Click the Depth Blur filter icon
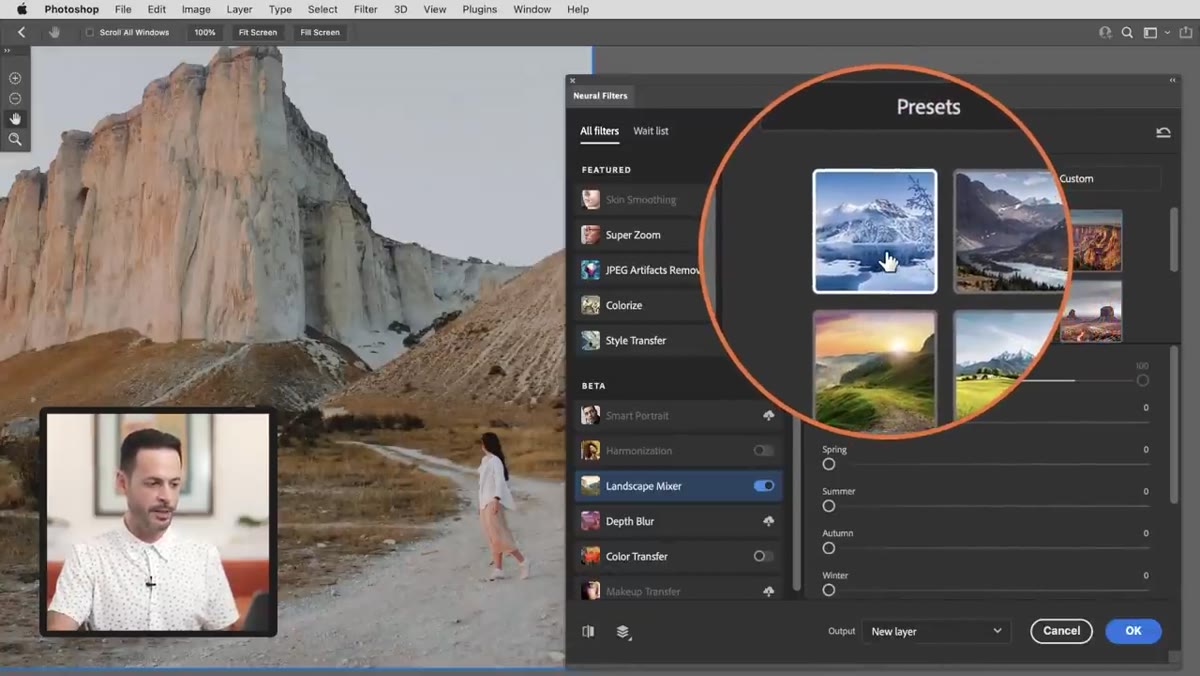Viewport: 1200px width, 676px height. click(x=591, y=521)
